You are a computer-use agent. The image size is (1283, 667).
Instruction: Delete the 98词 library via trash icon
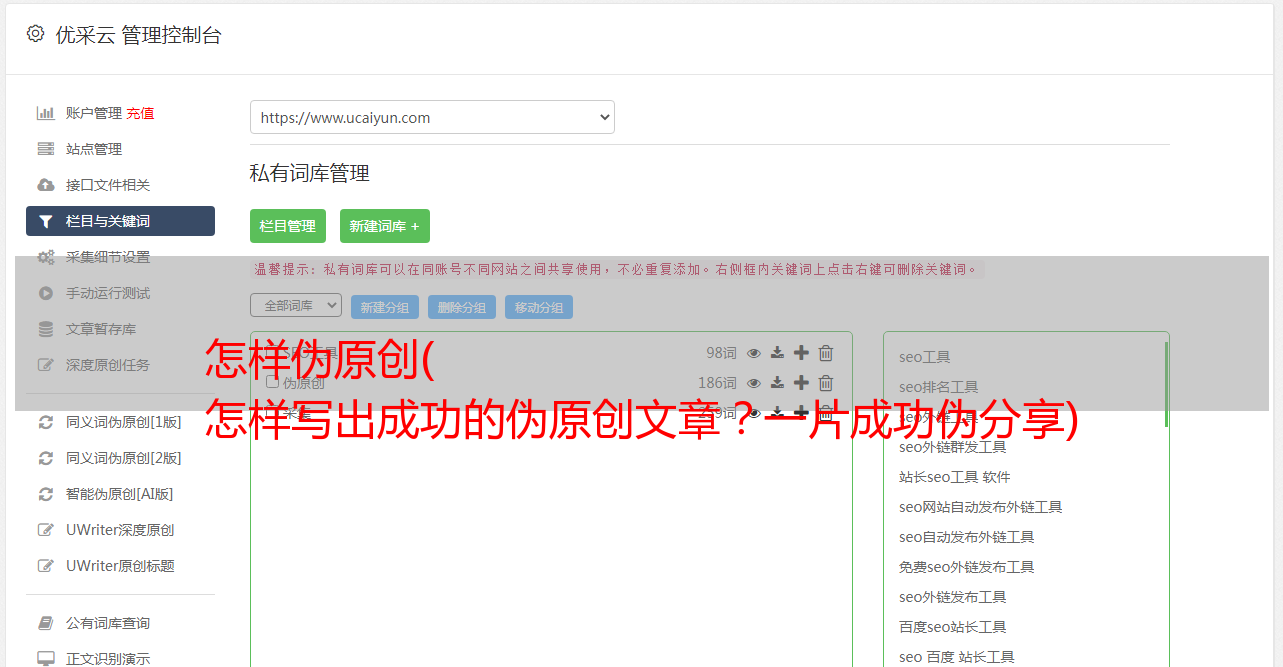coord(826,353)
